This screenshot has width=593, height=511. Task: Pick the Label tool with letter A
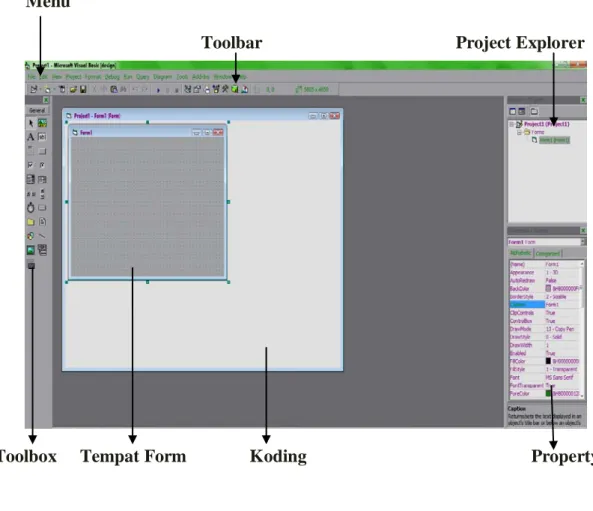(31, 137)
